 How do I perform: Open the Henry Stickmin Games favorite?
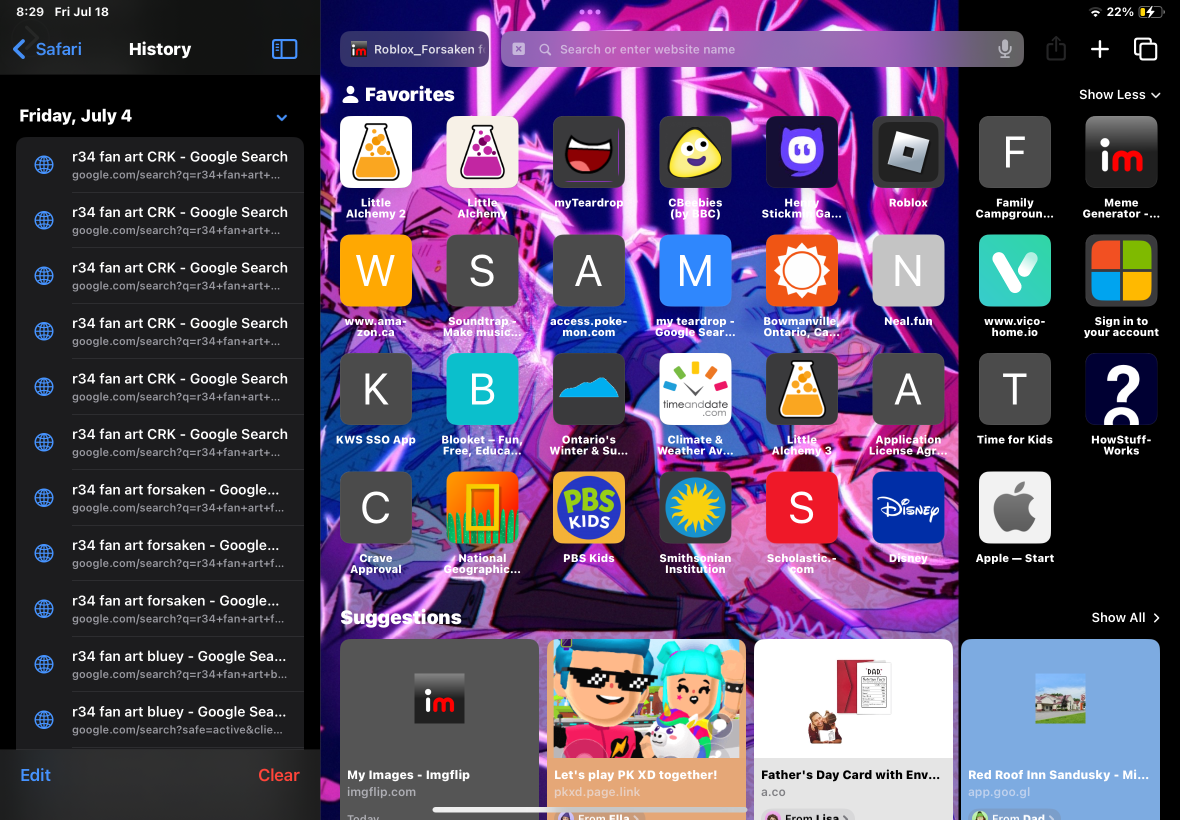(801, 152)
